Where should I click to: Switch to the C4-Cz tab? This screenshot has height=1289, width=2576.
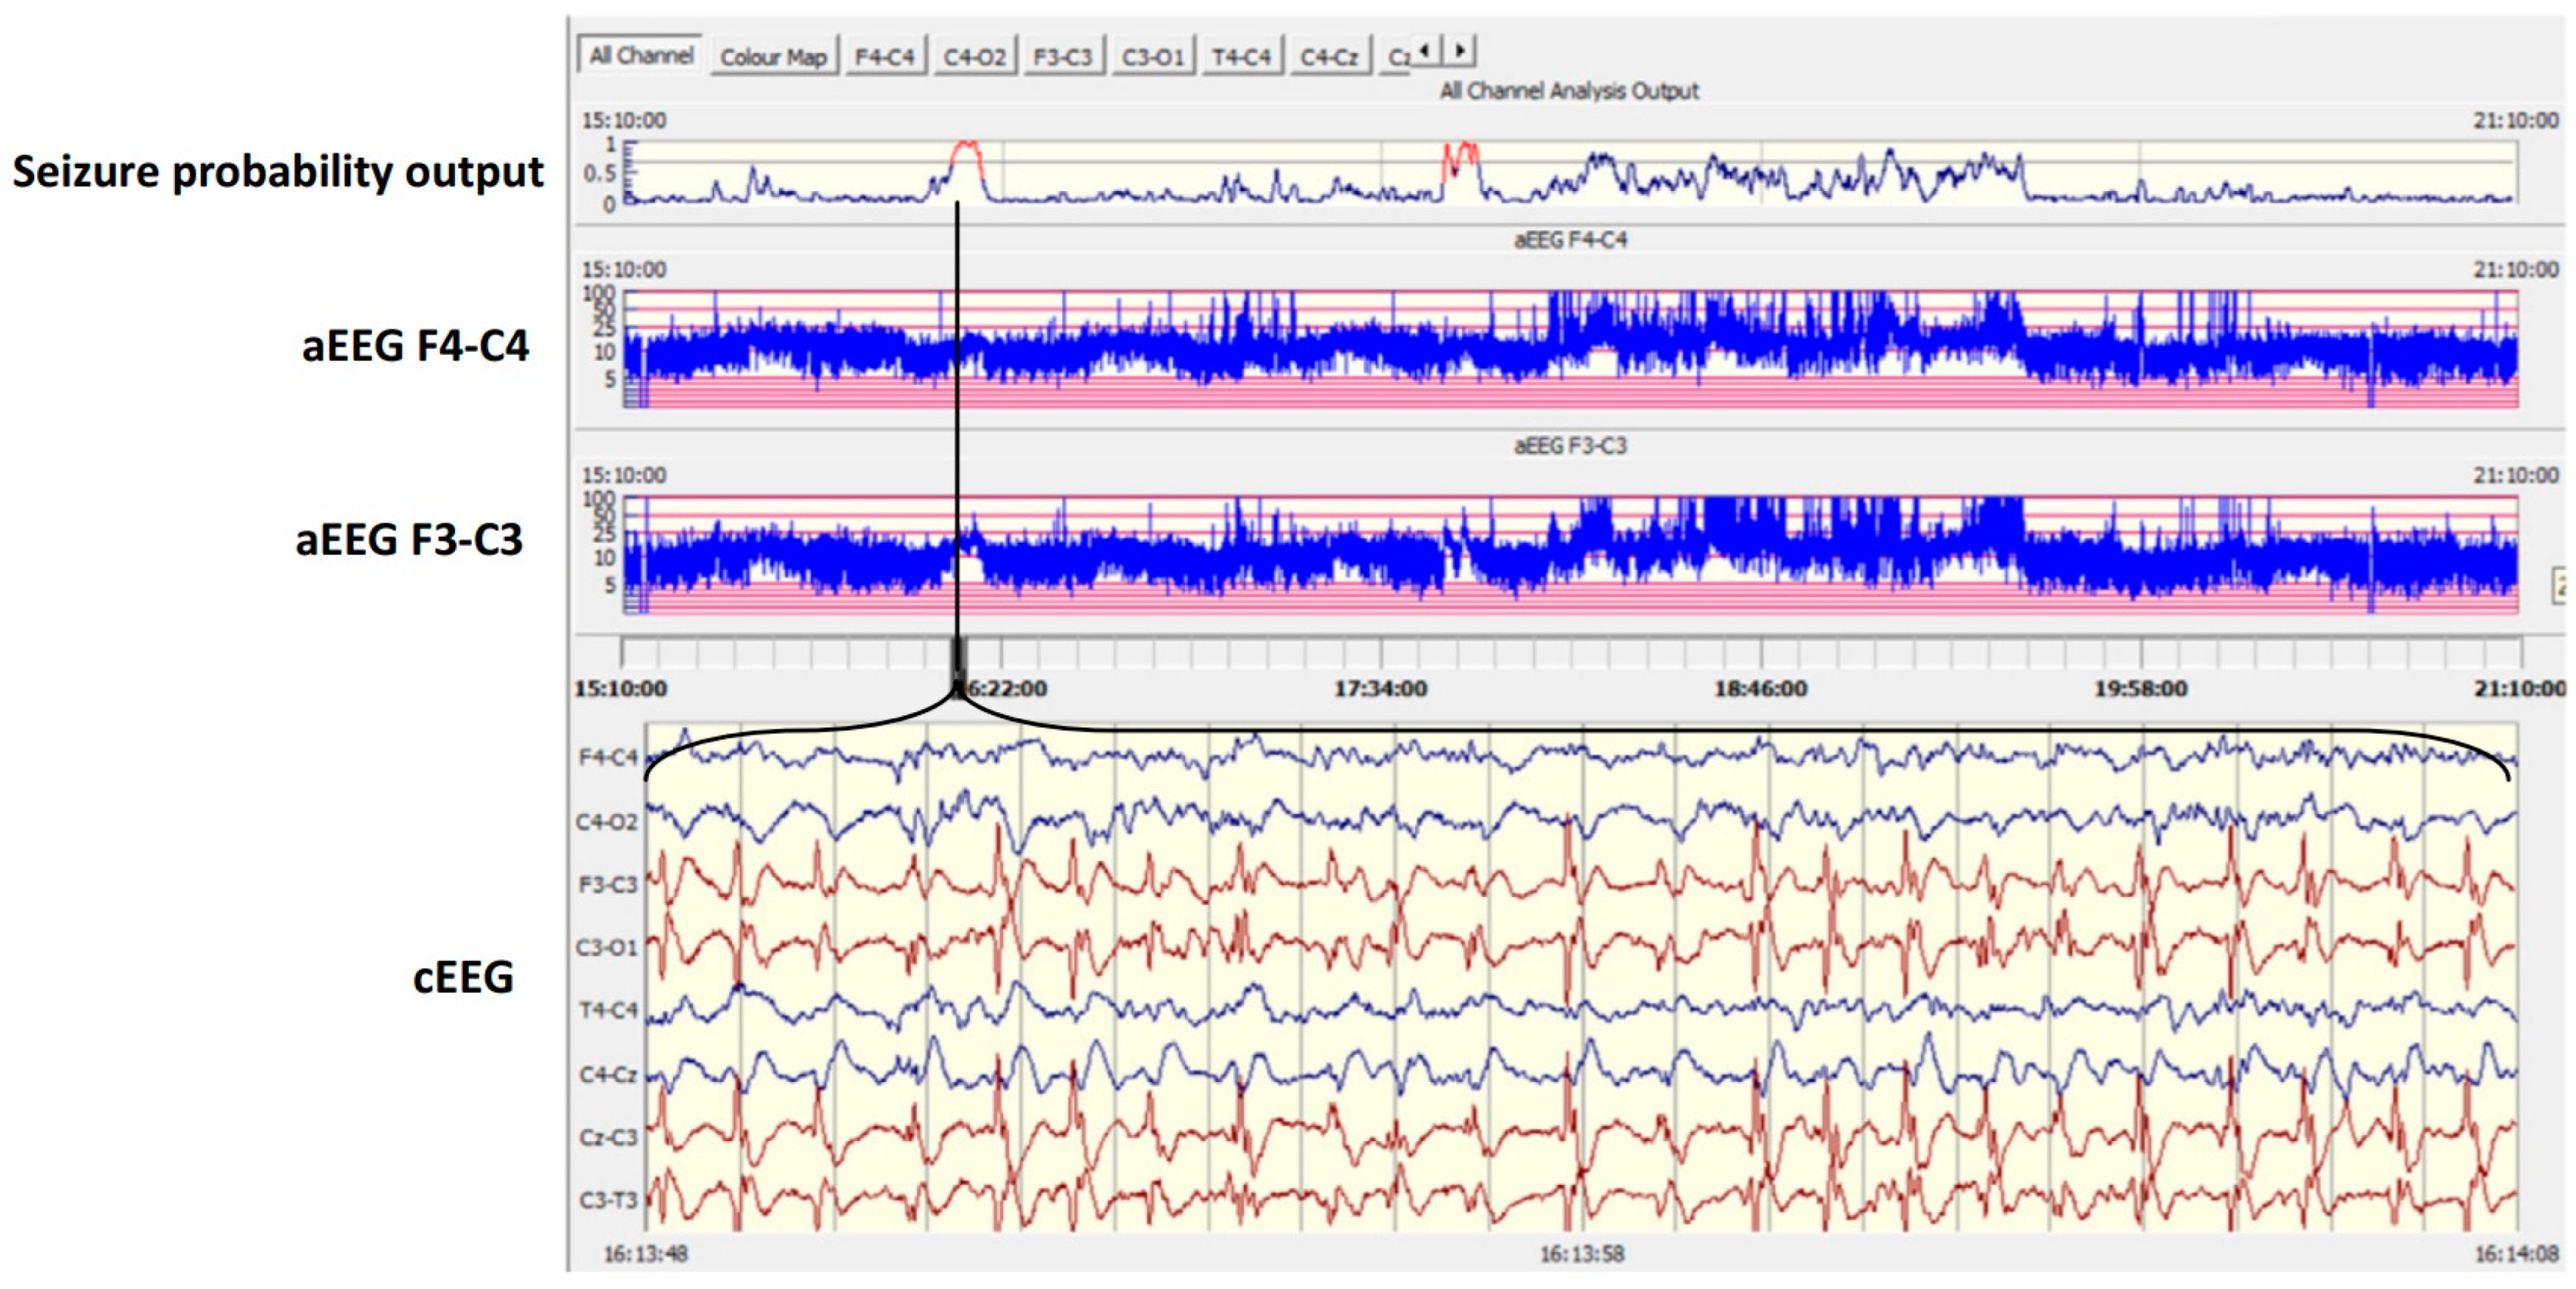(1329, 57)
